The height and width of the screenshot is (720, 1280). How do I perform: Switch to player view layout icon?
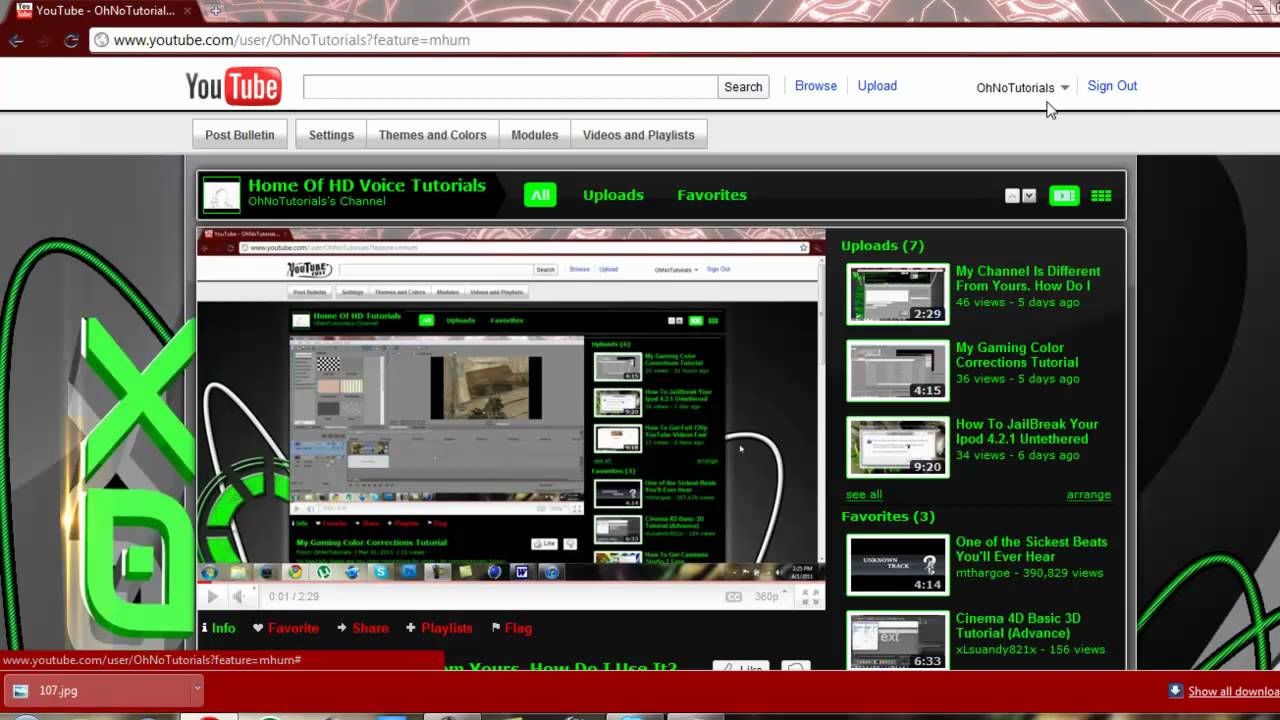point(1064,196)
